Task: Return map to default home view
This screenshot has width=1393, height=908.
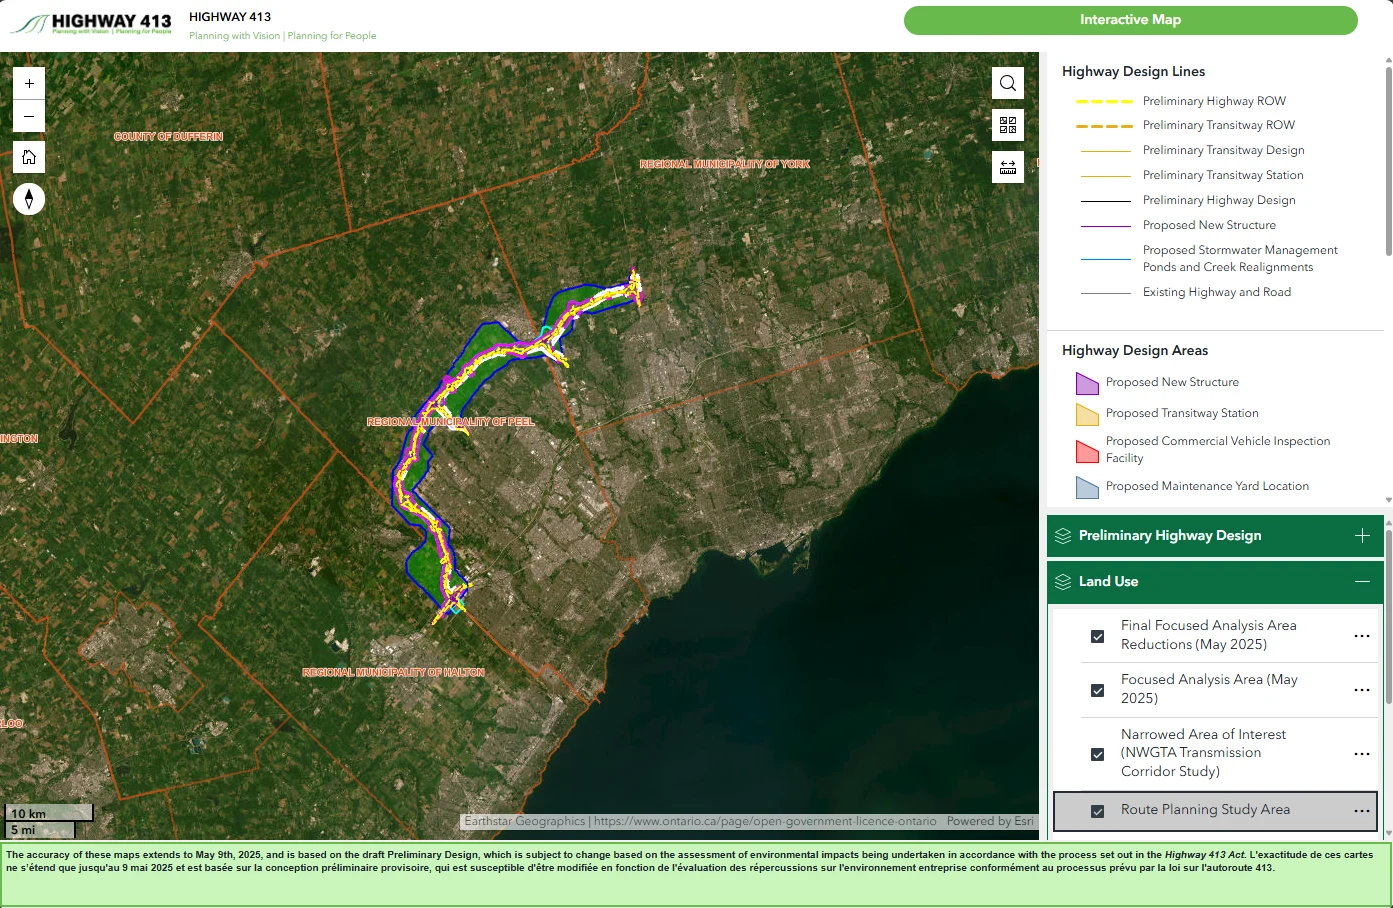Action: click(x=29, y=157)
